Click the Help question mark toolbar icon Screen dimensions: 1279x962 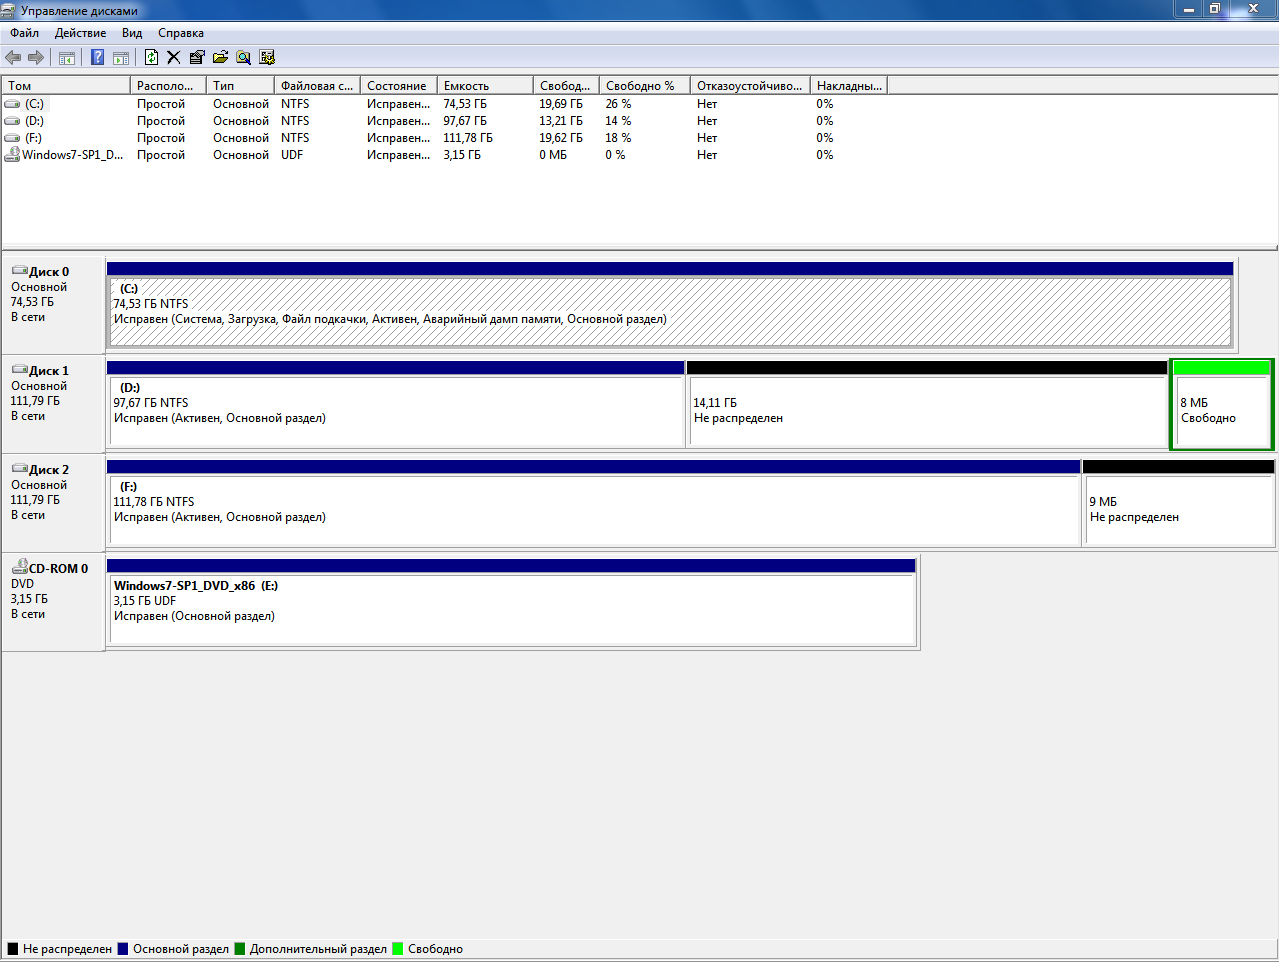[97, 58]
